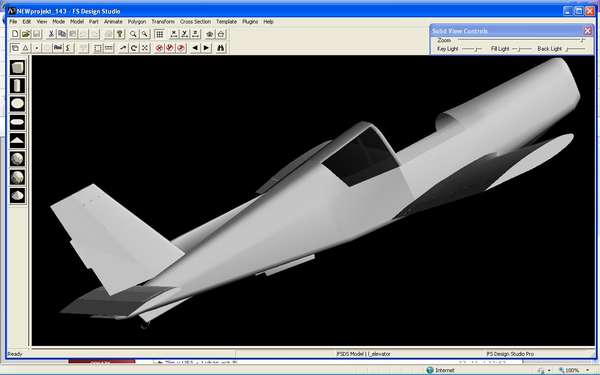
Task: Open a file using the folder icon
Action: pyautogui.click(x=26, y=34)
